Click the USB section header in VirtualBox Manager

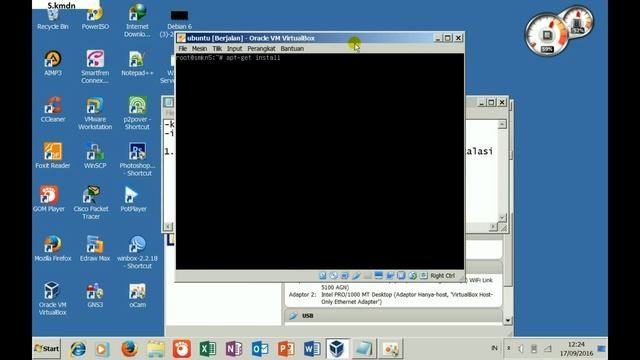pyautogui.click(x=393, y=316)
